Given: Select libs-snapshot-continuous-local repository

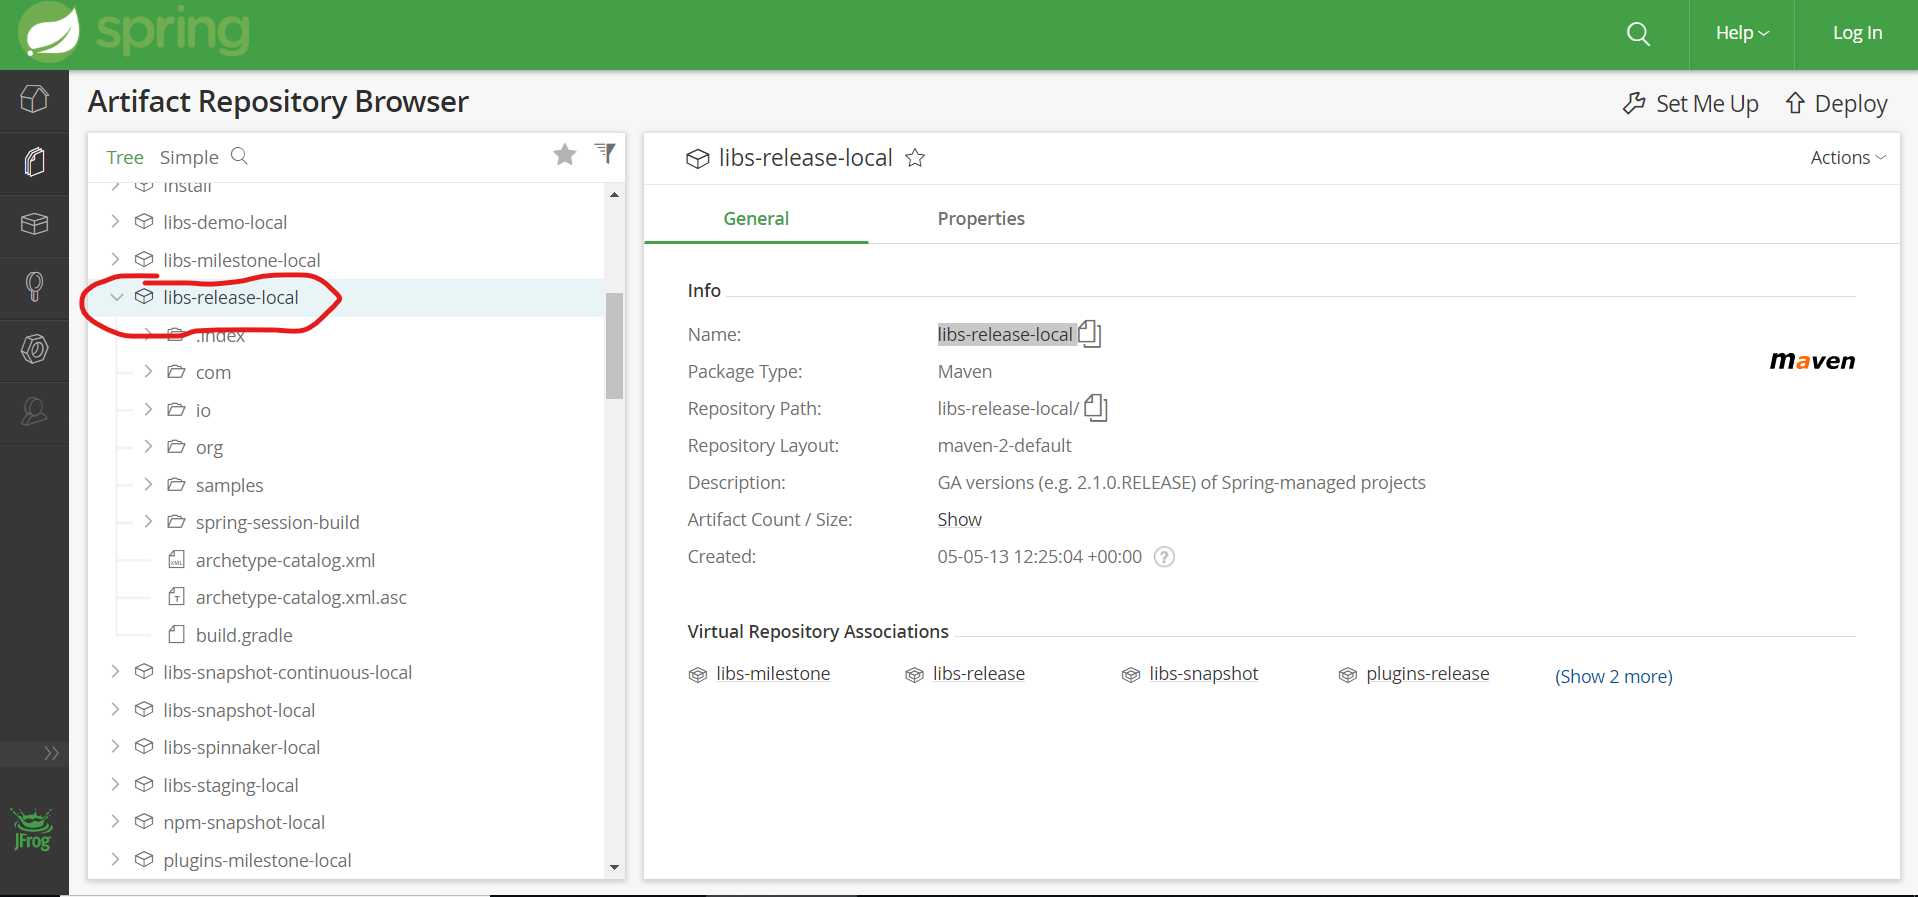Looking at the screenshot, I should (x=287, y=672).
